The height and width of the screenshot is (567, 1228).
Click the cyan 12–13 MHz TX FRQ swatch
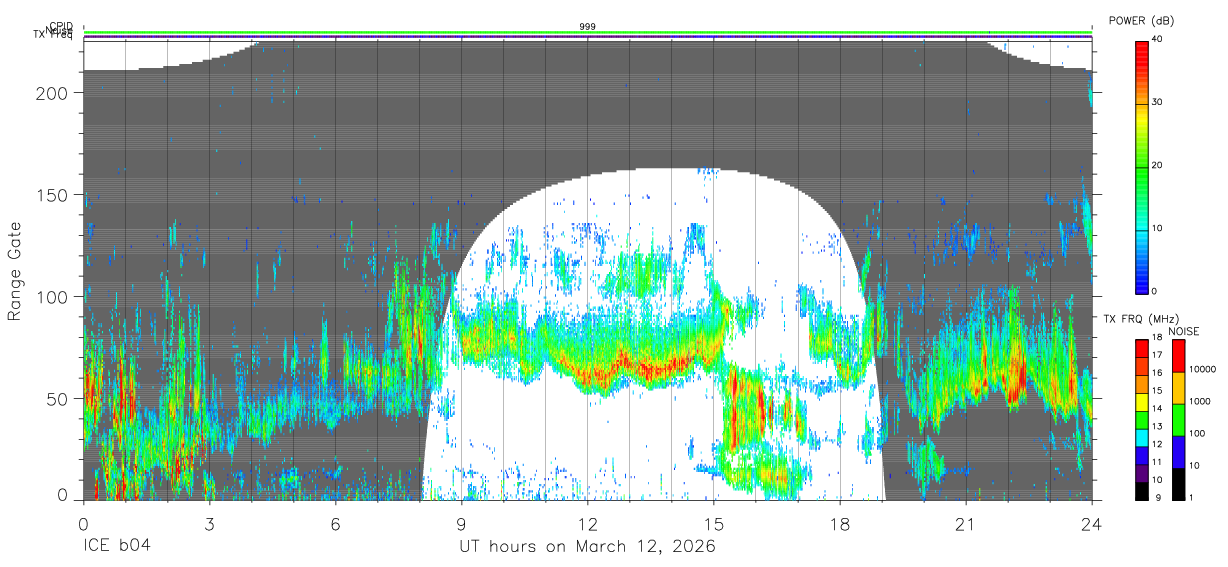(x=1142, y=437)
